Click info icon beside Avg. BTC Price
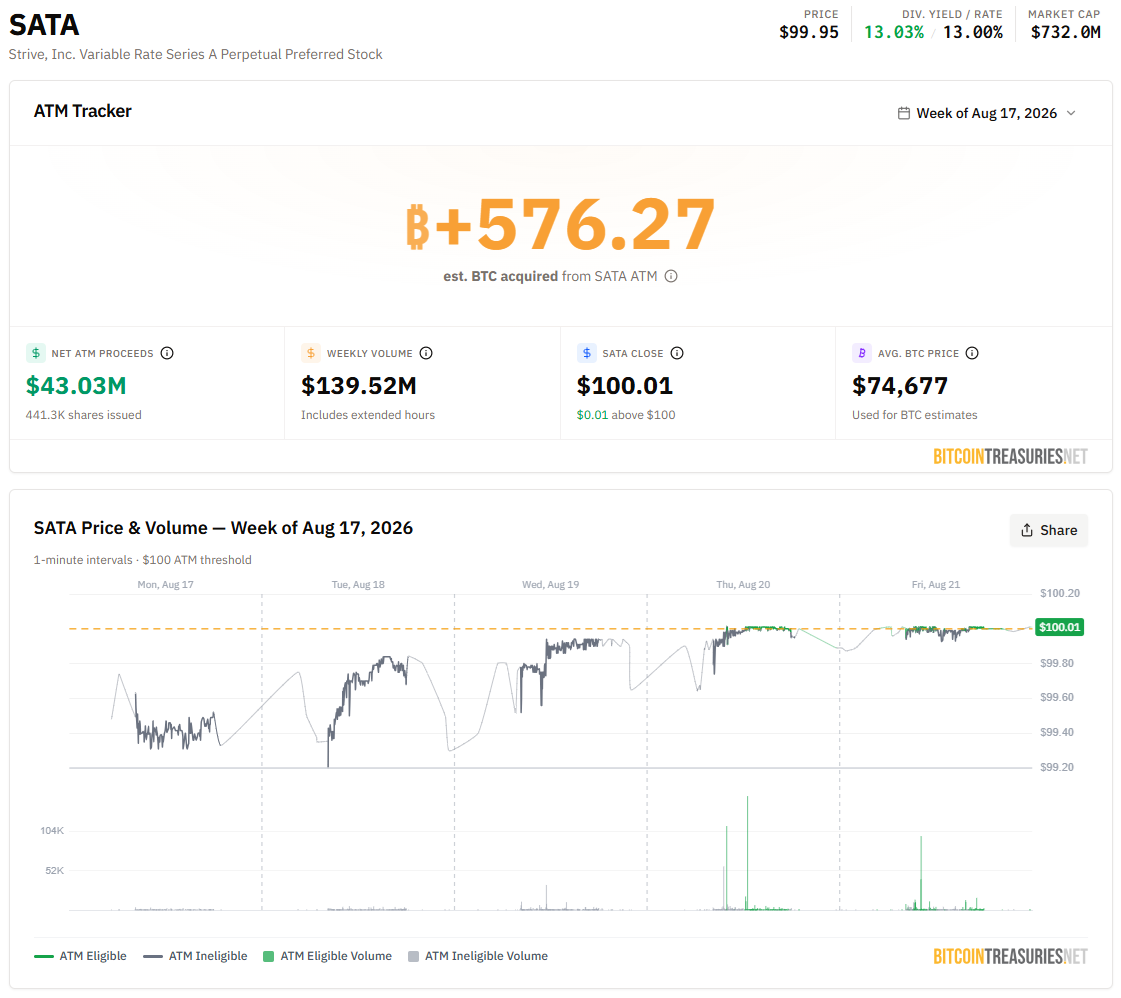Image resolution: width=1121 pixels, height=998 pixels. (x=972, y=353)
